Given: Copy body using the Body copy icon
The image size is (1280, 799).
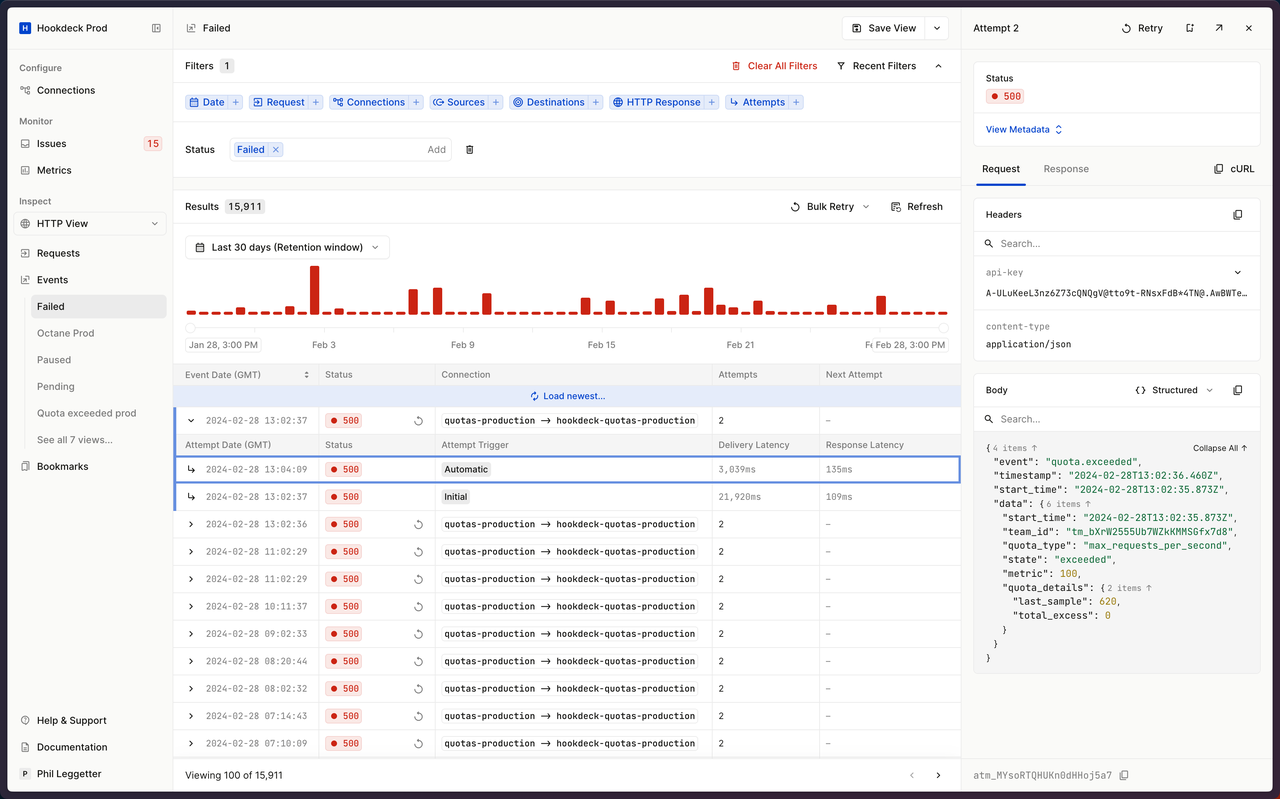Looking at the screenshot, I should pyautogui.click(x=1237, y=390).
